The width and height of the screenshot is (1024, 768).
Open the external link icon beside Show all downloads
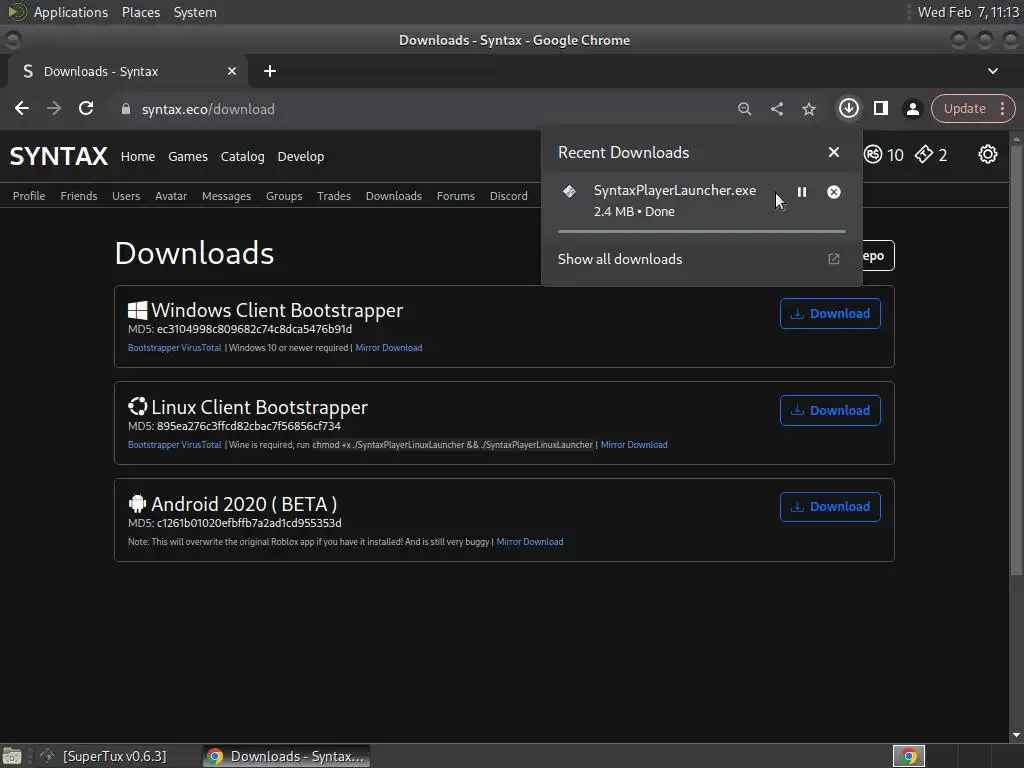click(833, 259)
